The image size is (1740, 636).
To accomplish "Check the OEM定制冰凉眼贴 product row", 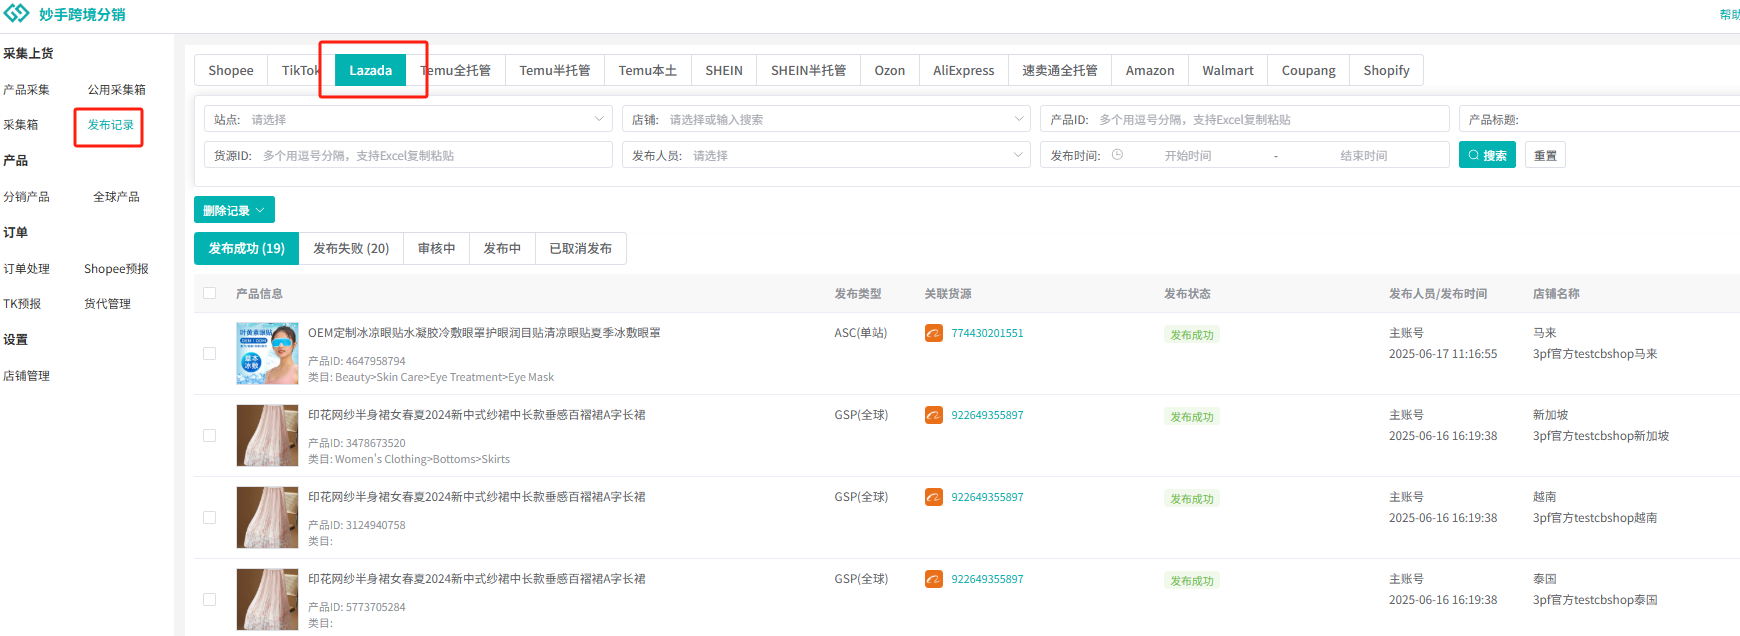I will pos(209,353).
